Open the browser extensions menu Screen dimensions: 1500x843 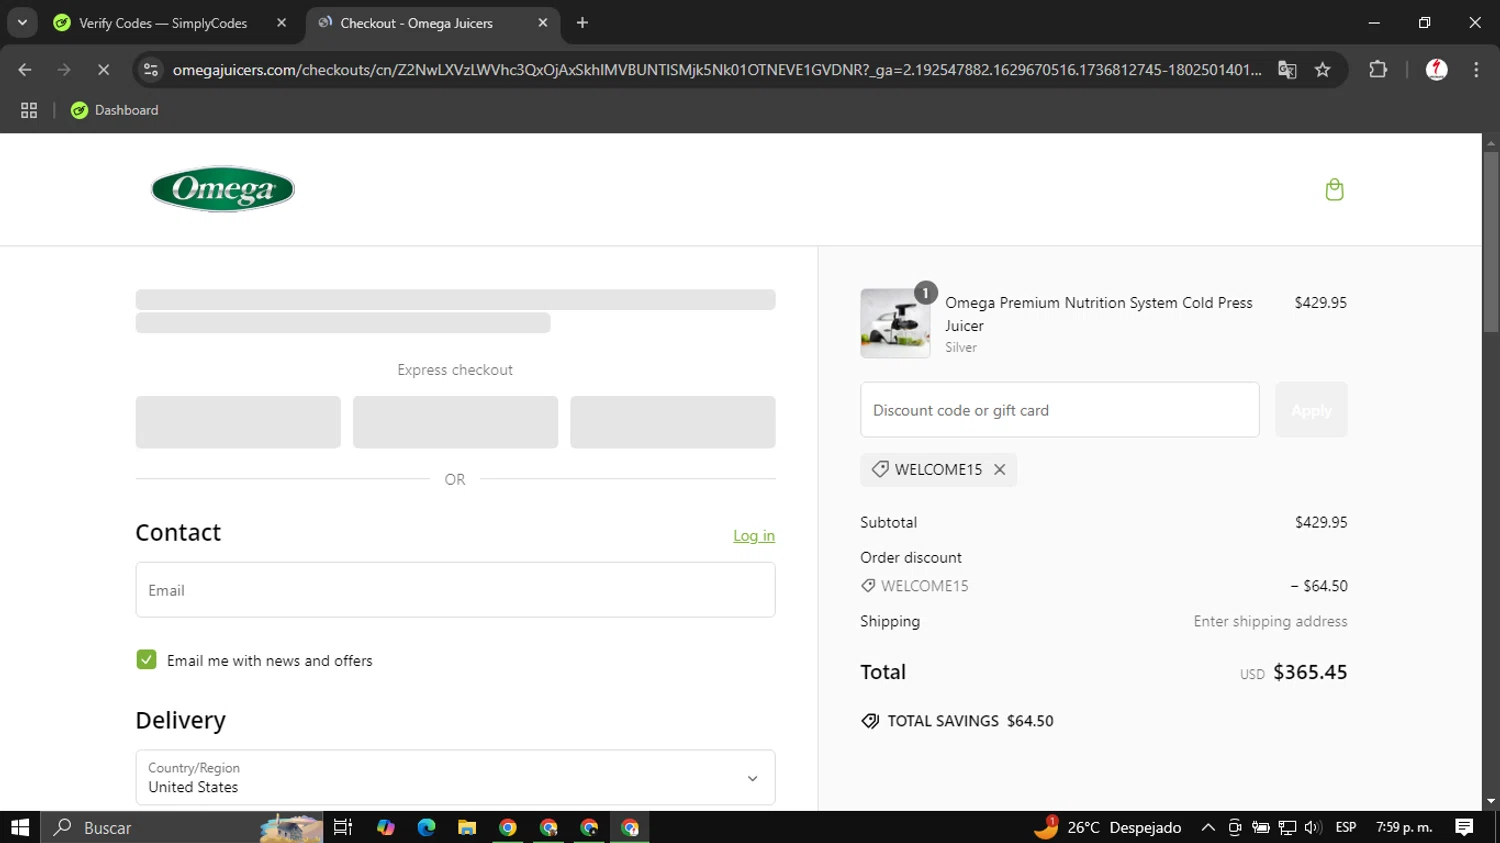point(1378,70)
